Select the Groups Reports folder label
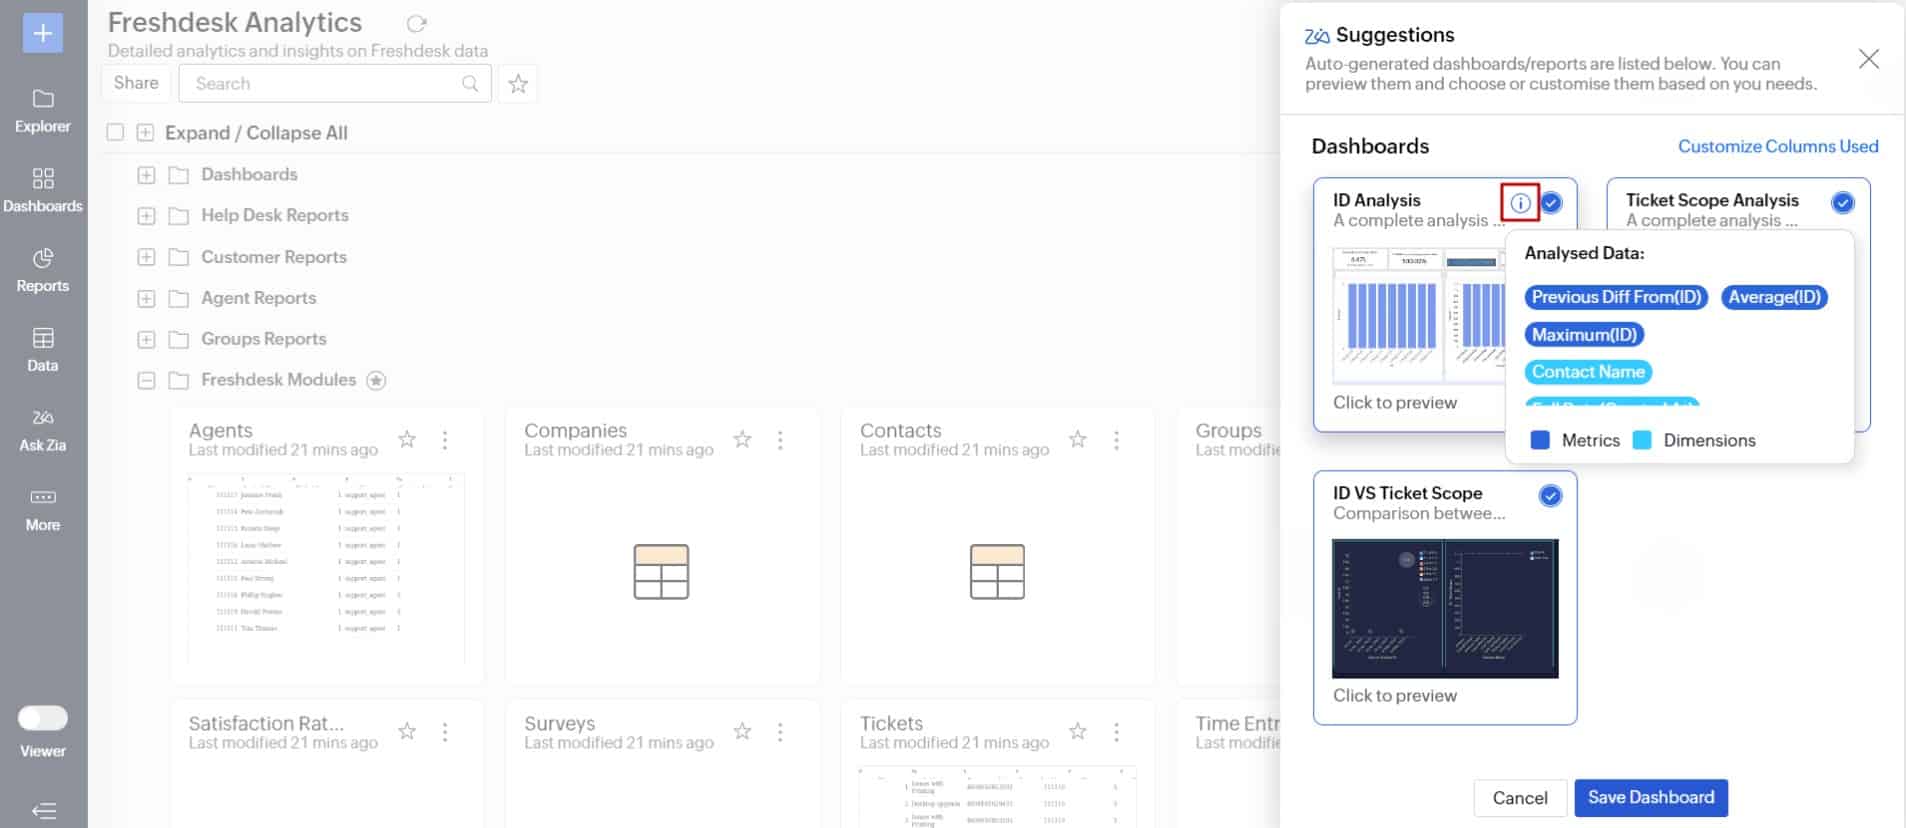This screenshot has width=1906, height=828. (x=264, y=339)
